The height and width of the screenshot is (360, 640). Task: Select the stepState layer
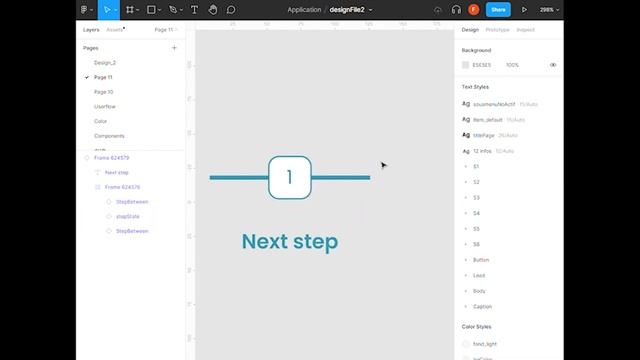point(128,216)
